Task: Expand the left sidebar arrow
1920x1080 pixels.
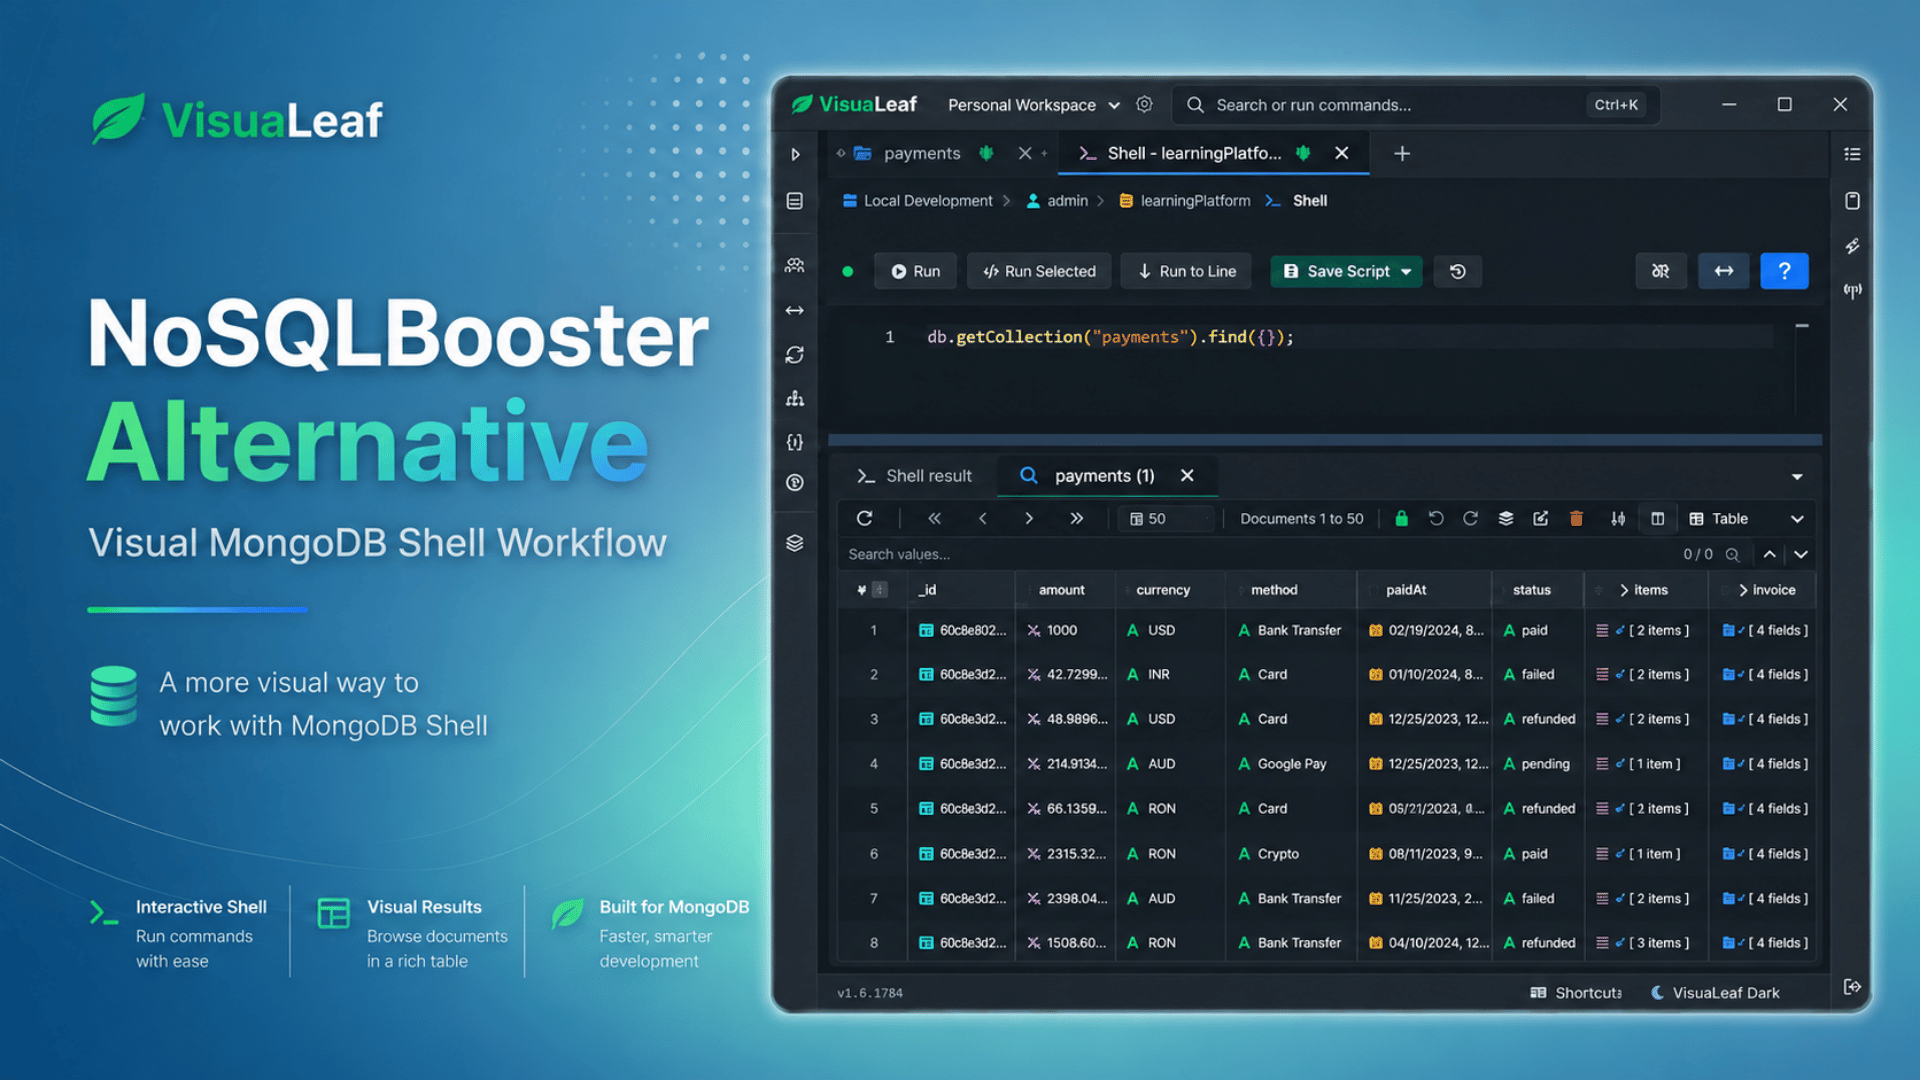Action: 795,154
